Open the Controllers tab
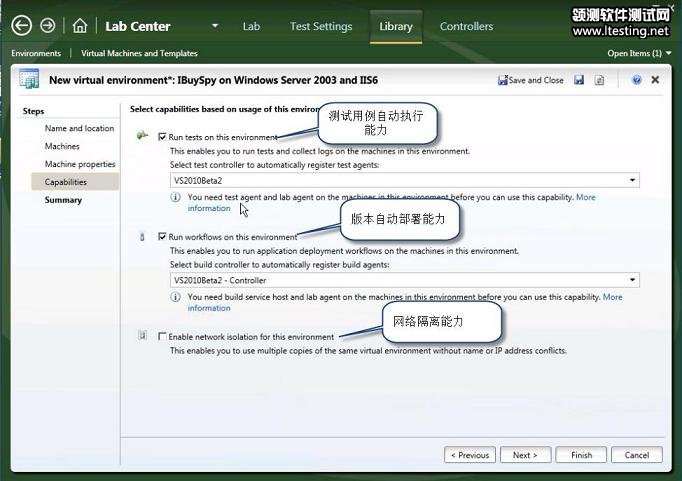682x481 pixels. tap(466, 26)
